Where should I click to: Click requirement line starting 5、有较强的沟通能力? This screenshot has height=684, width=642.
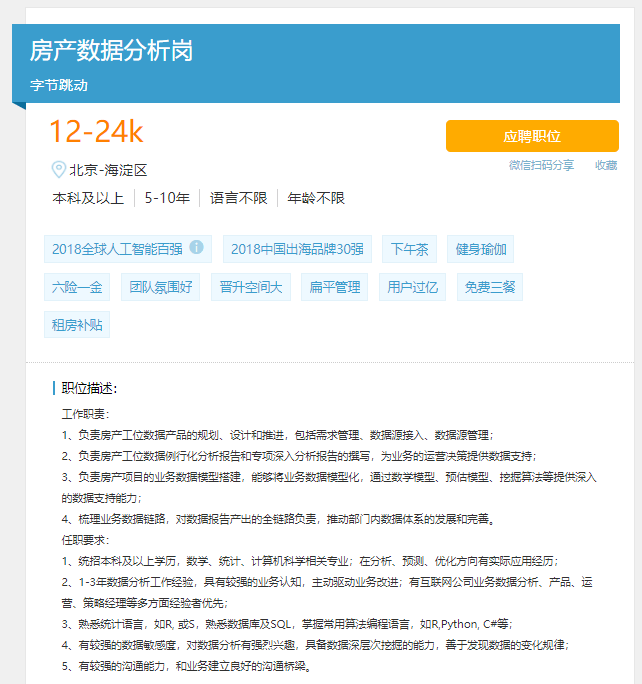click(186, 666)
